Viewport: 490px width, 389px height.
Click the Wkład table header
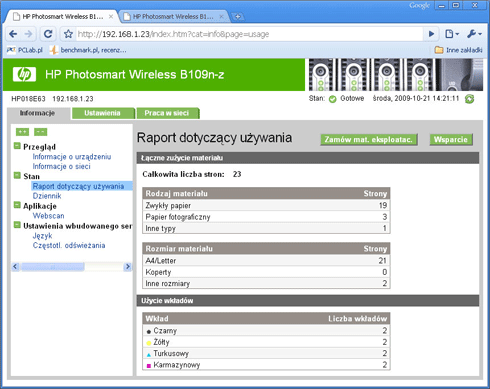pos(266,319)
